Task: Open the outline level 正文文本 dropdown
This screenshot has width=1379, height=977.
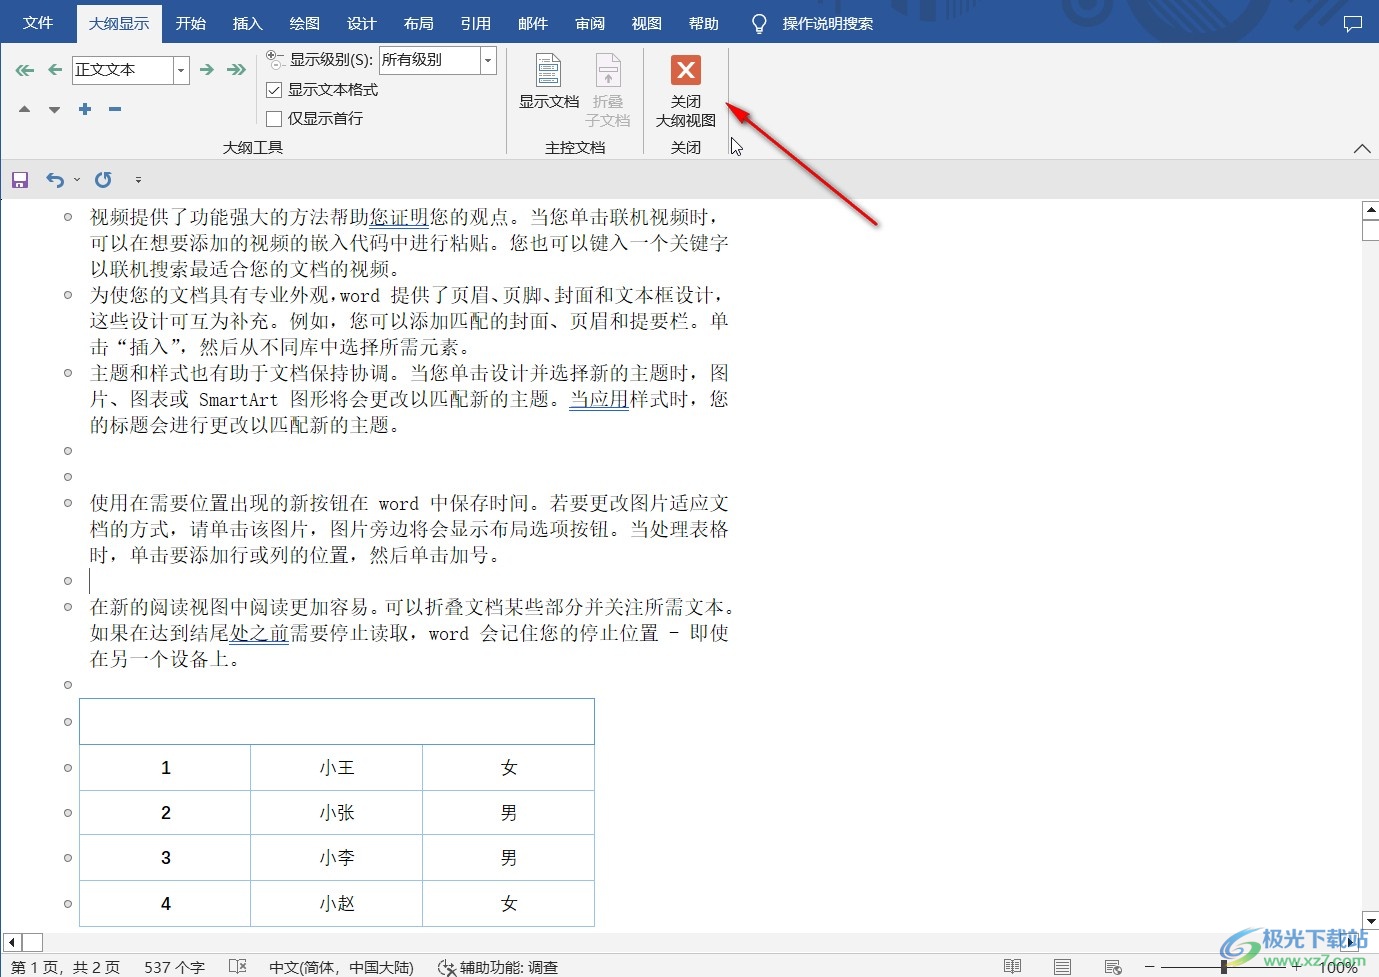Action: pyautogui.click(x=181, y=70)
